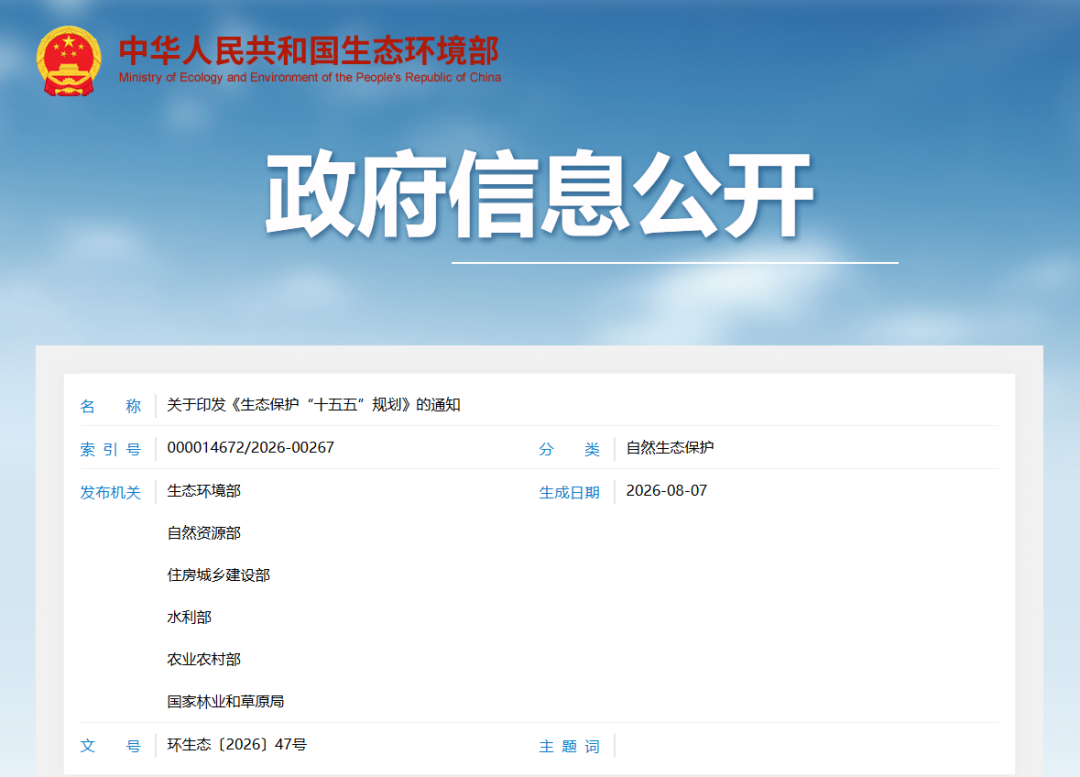Select issuing agency 住房城乡建设部
The image size is (1080, 777).
point(218,574)
